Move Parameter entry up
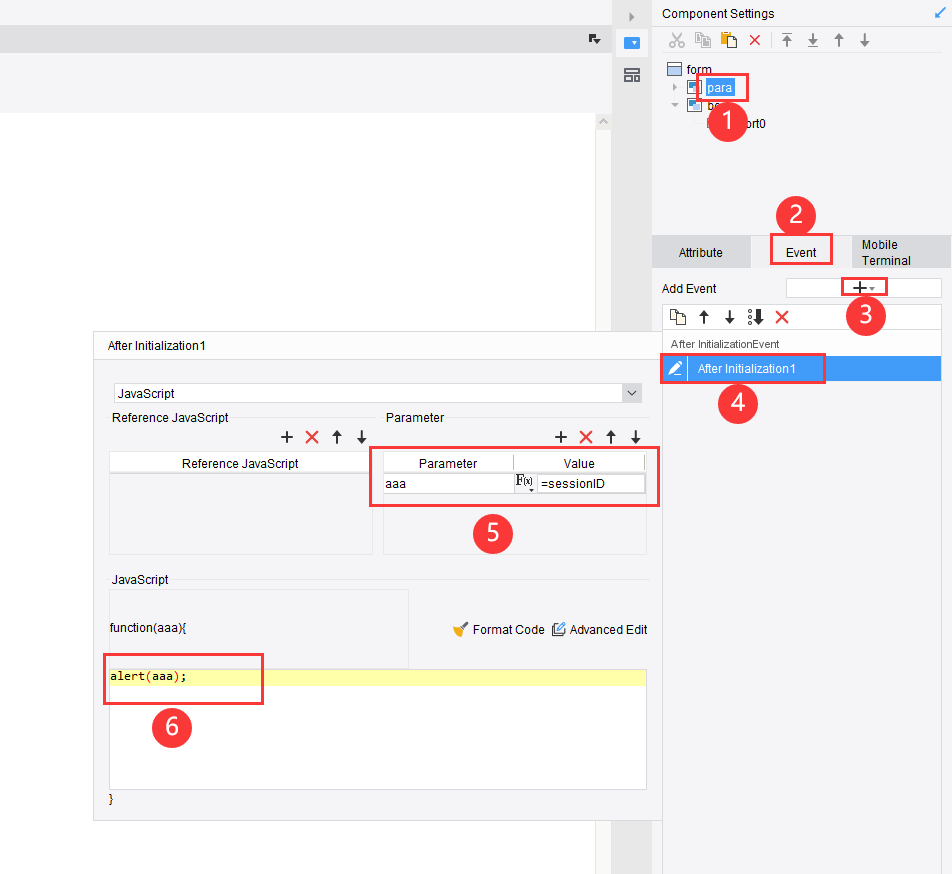 (611, 437)
